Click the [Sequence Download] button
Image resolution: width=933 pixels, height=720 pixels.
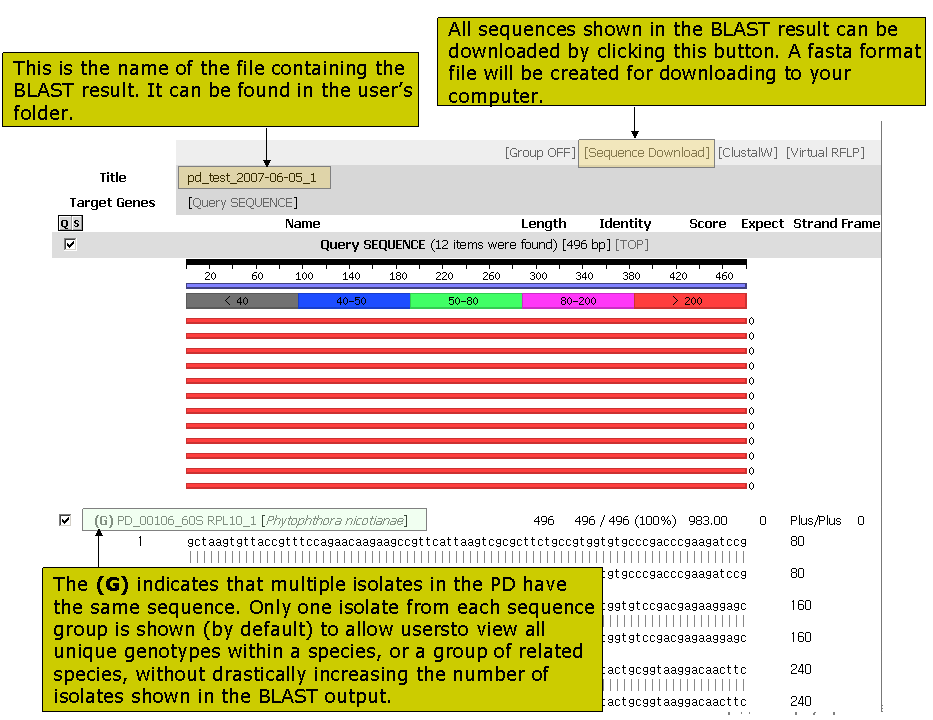[x=646, y=153]
